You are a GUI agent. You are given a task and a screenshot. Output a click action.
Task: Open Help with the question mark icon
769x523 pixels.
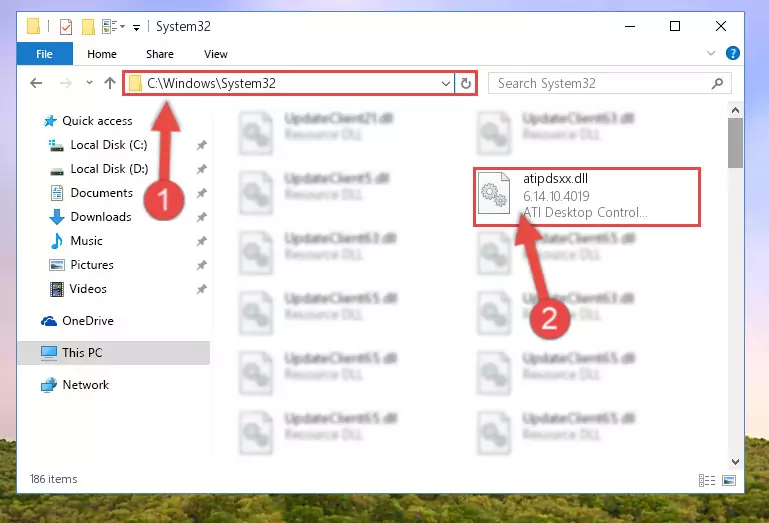732,53
